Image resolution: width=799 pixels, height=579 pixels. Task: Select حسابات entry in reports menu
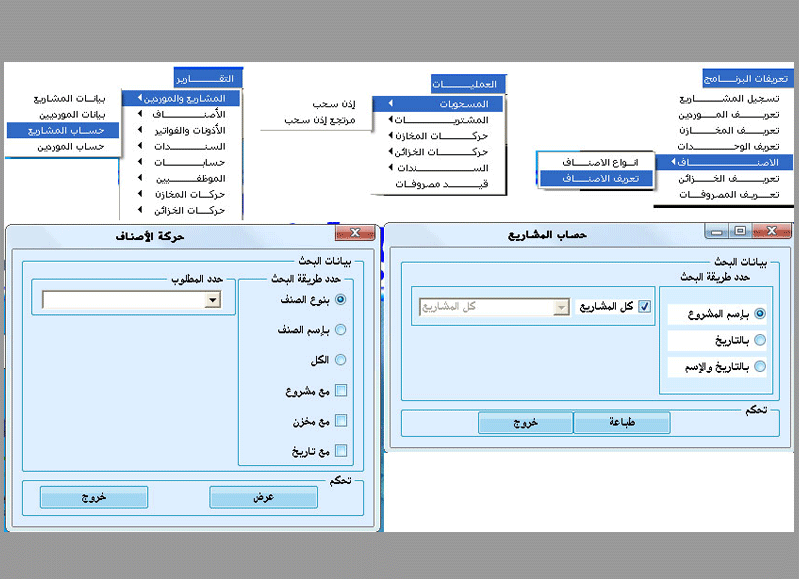(181, 163)
